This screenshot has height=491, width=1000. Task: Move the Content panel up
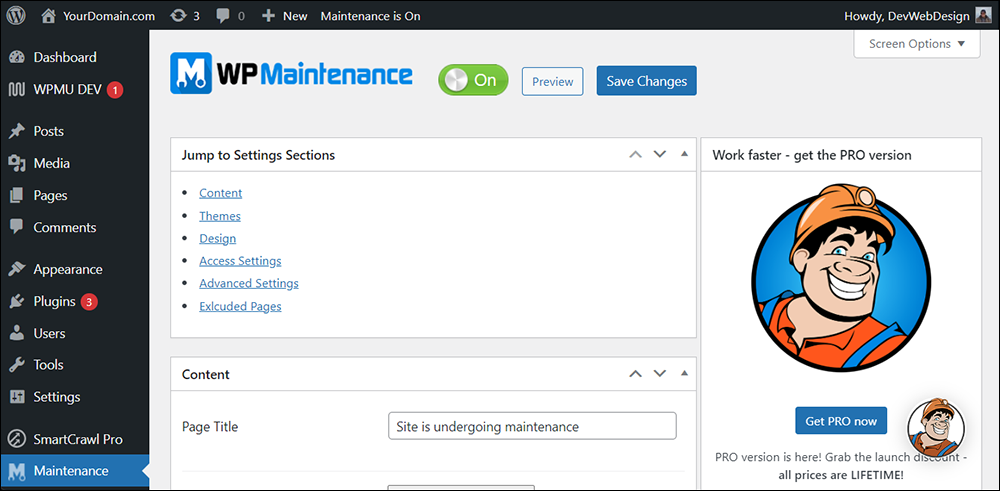pyautogui.click(x=635, y=374)
